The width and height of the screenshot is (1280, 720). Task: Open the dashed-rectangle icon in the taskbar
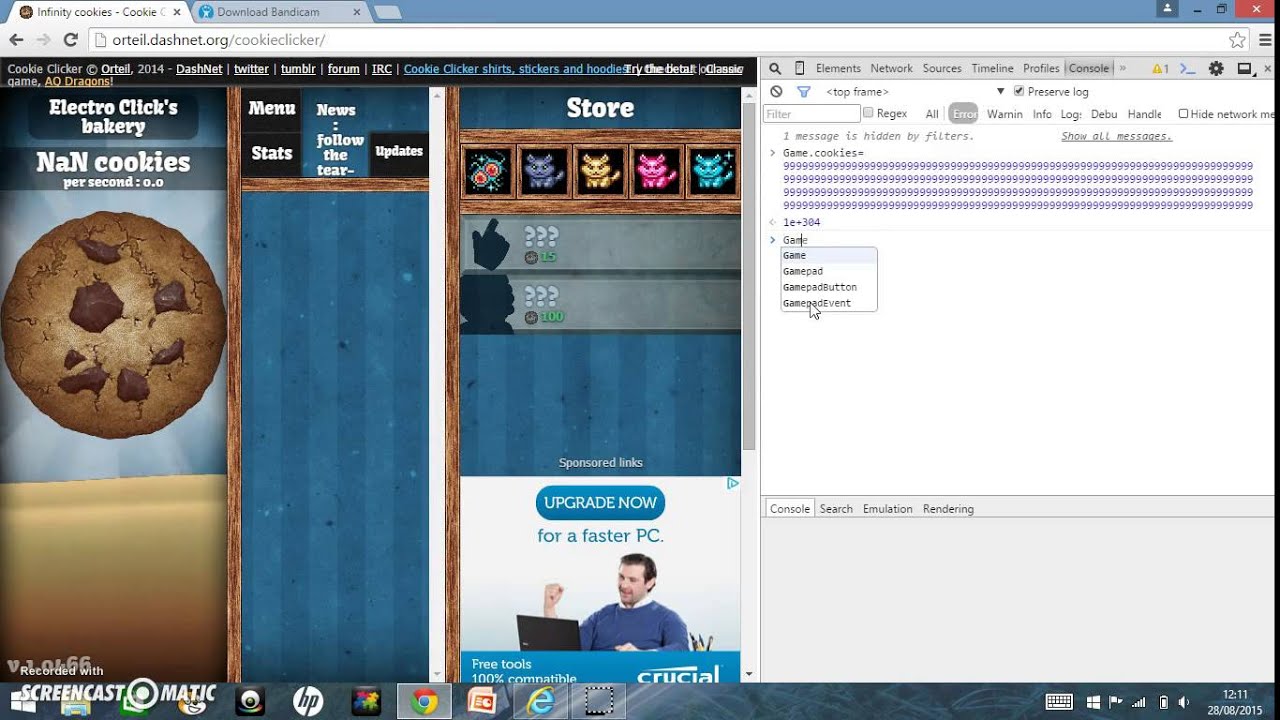599,702
